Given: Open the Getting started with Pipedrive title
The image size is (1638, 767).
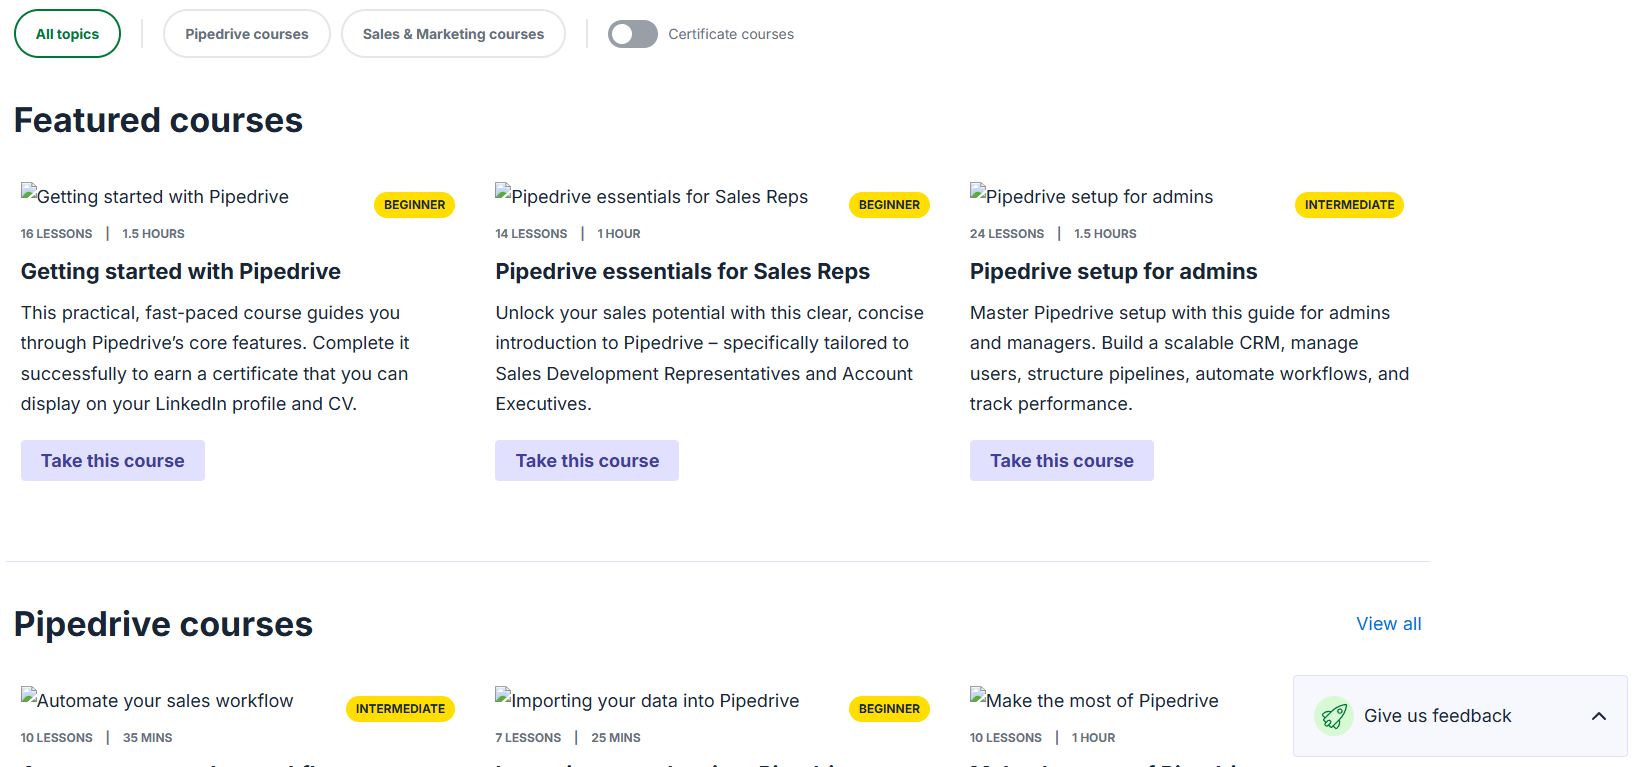Looking at the screenshot, I should 181,271.
